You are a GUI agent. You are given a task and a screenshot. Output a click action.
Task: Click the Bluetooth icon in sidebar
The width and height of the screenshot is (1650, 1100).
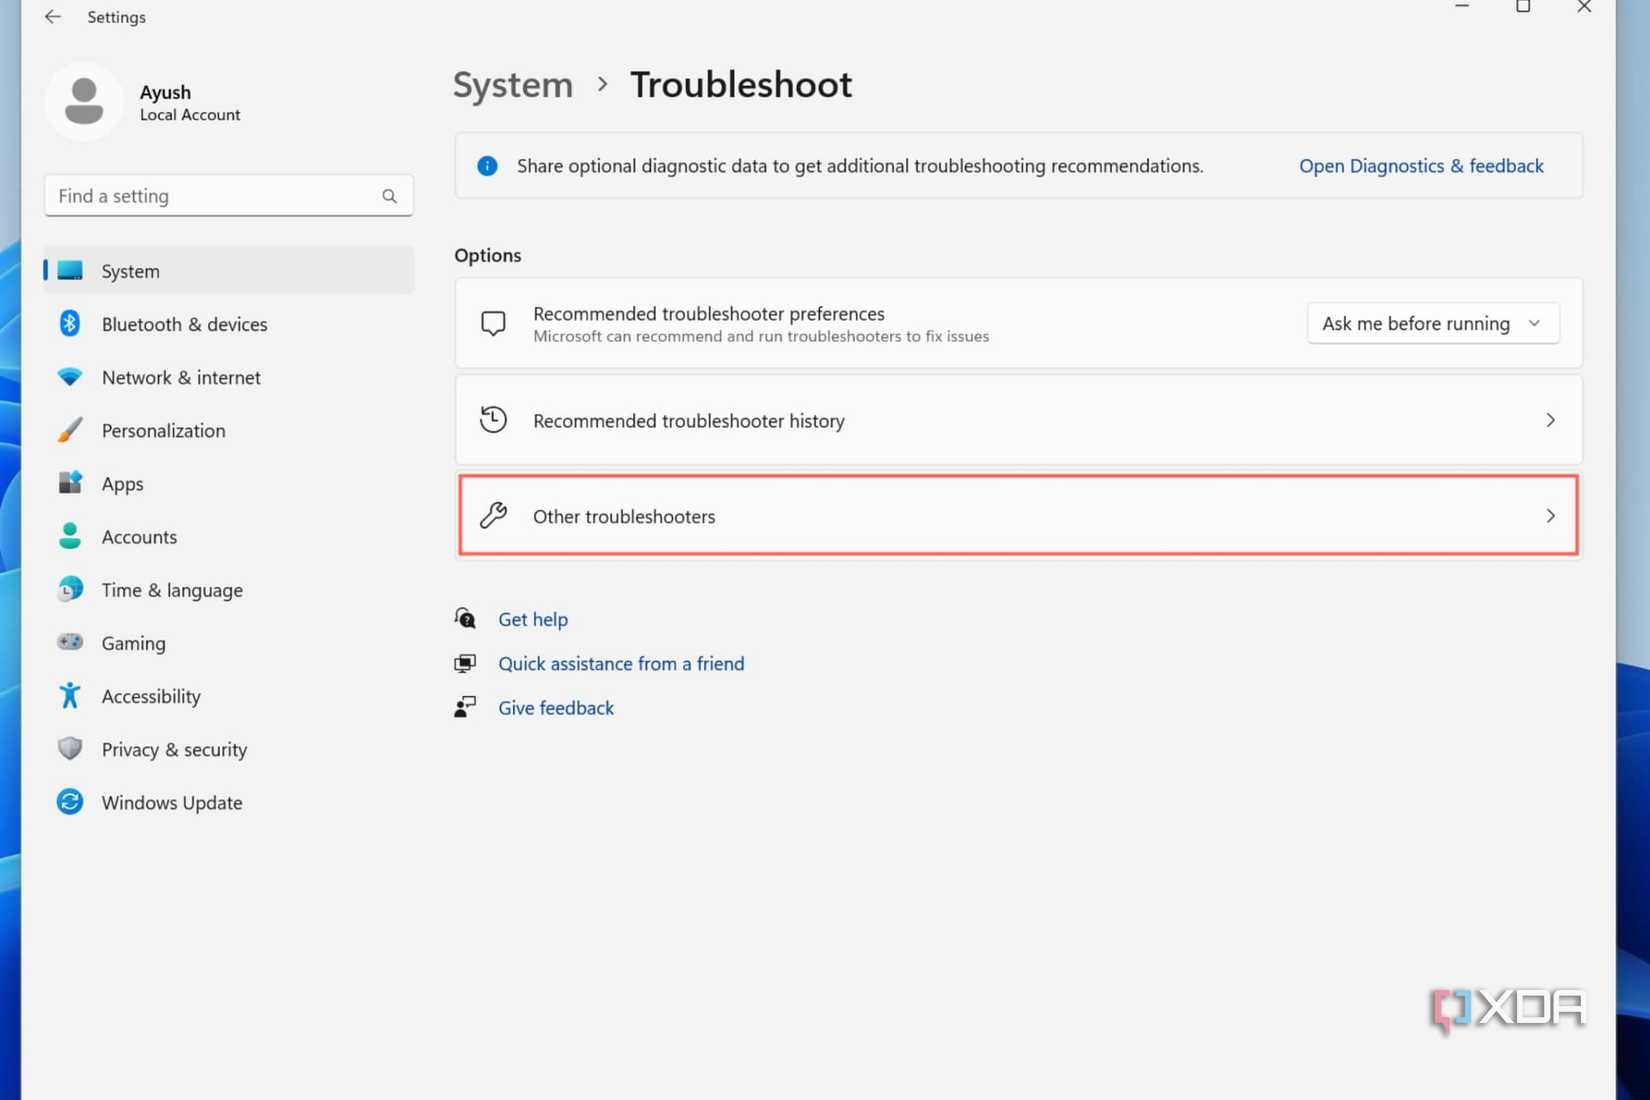[x=70, y=323]
